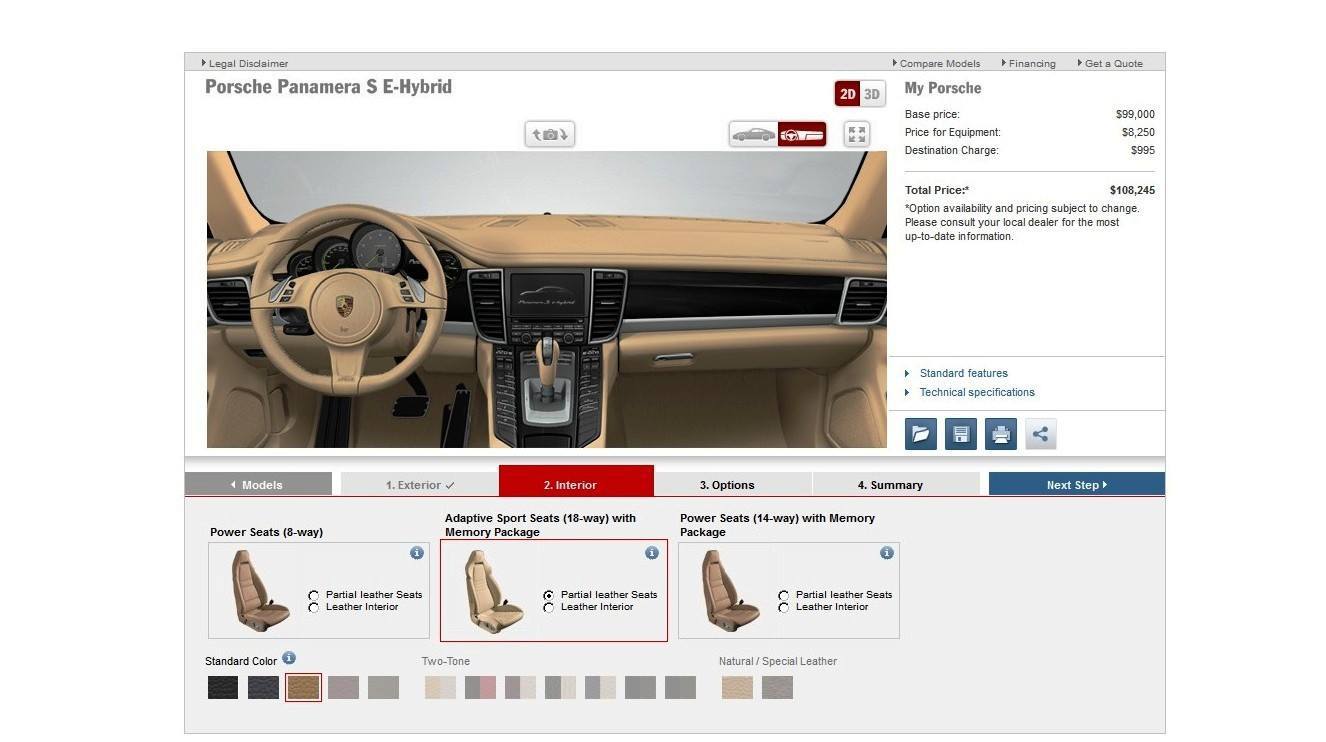Open info for Adaptive Sport Seats (18-way)
The height and width of the screenshot is (742, 1326).
tap(652, 553)
